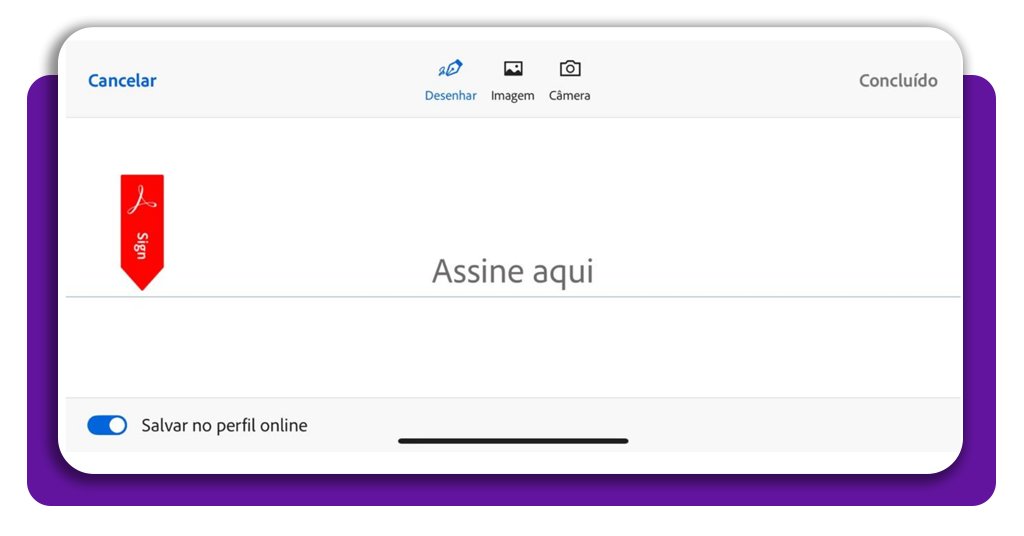The width and height of the screenshot is (1024, 536).
Task: Select the Desenhar pen icon
Action: [451, 69]
